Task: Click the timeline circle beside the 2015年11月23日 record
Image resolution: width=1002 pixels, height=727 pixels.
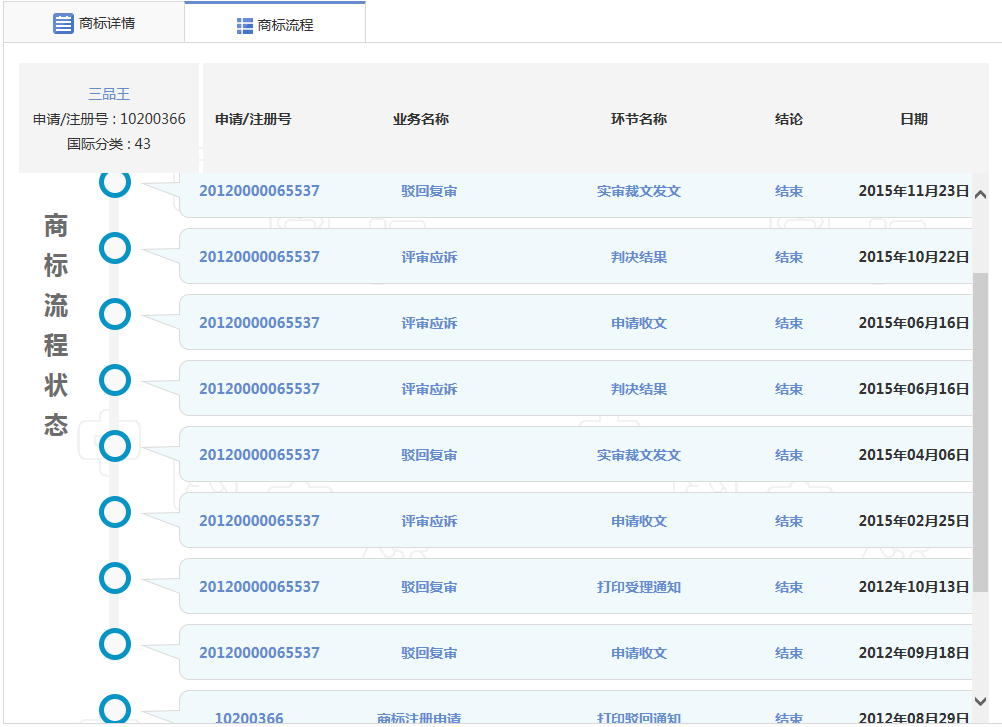Action: click(x=115, y=183)
